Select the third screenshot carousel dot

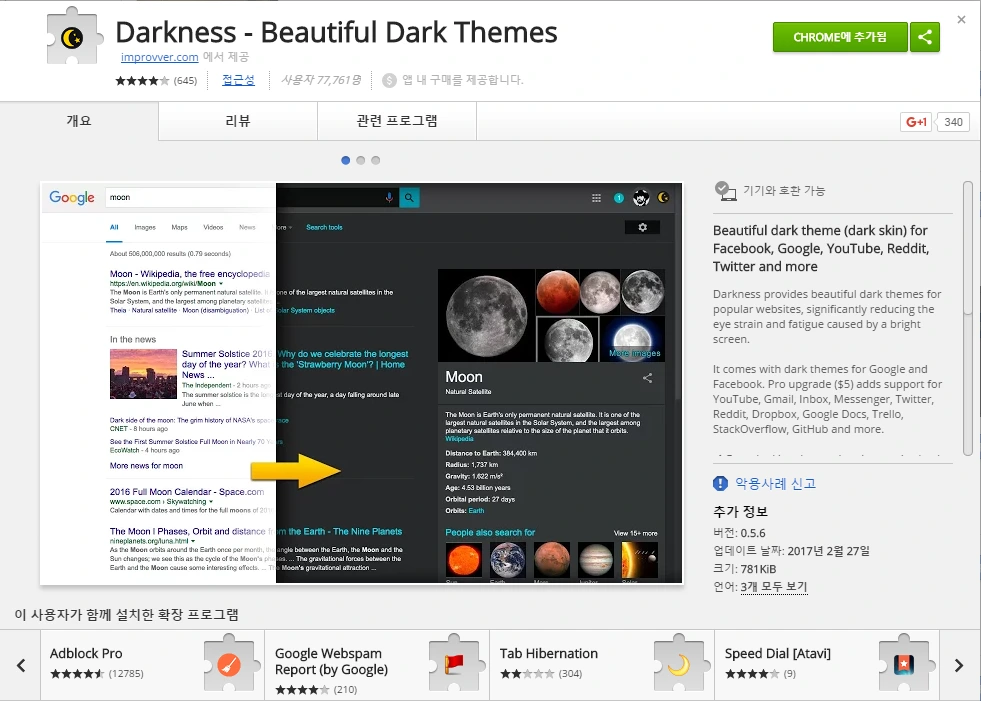click(x=375, y=160)
